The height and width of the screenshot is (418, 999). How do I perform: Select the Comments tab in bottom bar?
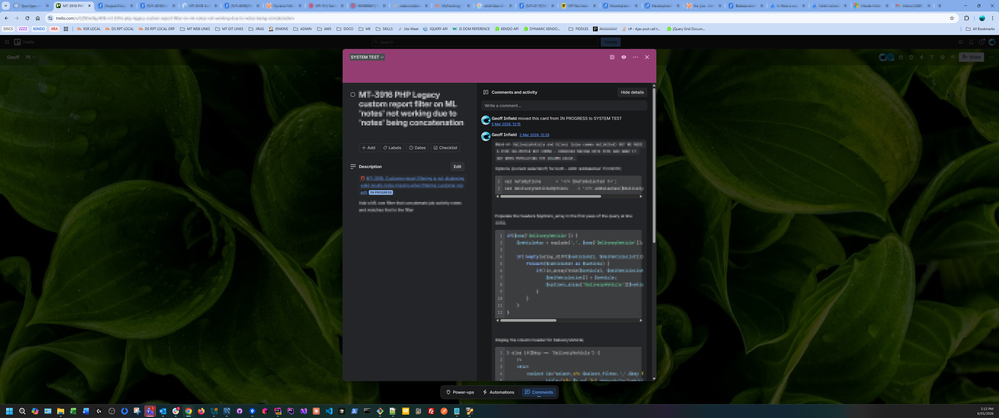[538, 392]
